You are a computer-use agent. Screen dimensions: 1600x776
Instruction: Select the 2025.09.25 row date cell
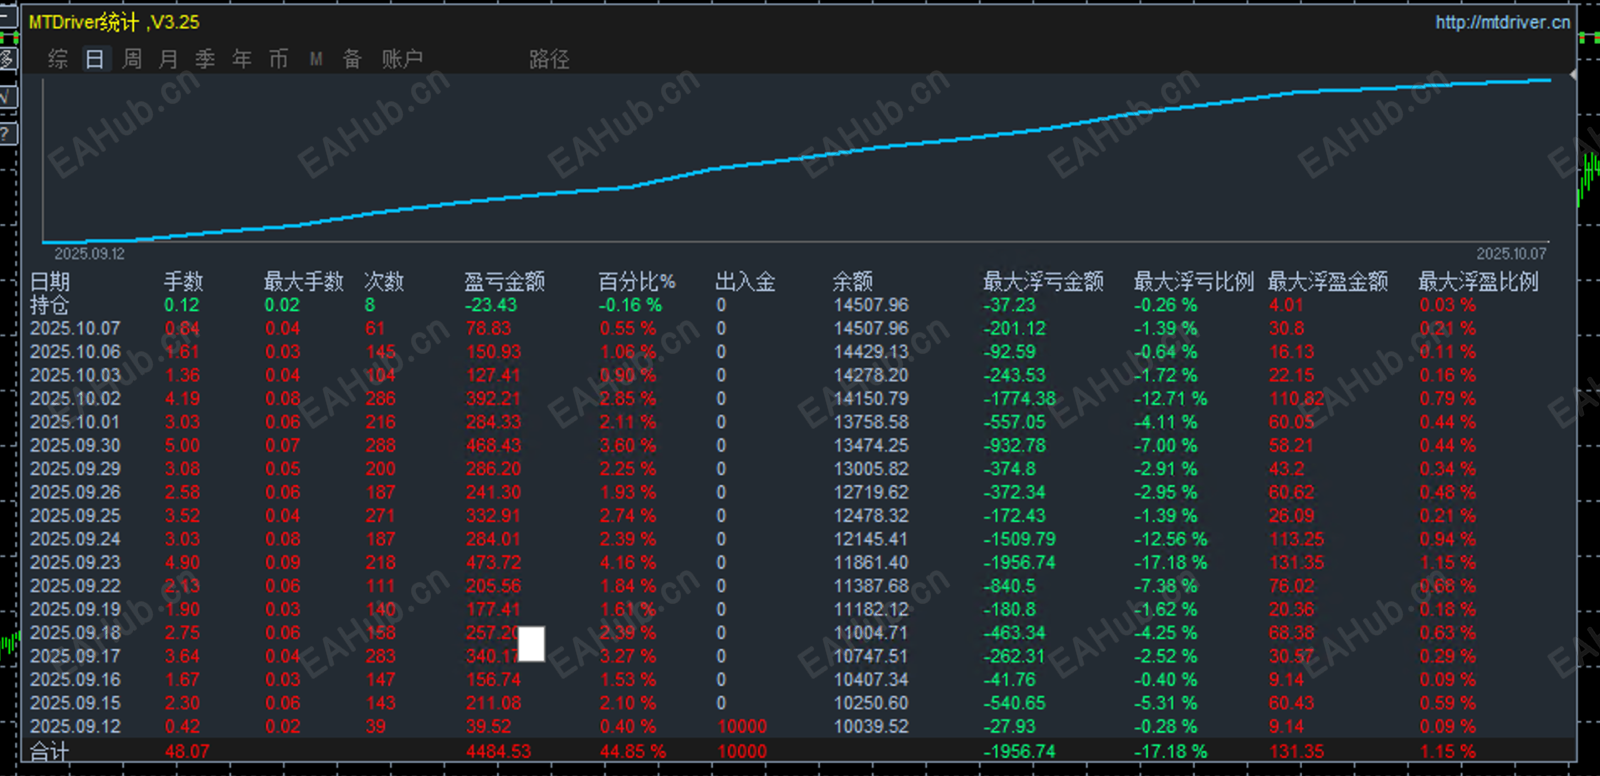(75, 516)
